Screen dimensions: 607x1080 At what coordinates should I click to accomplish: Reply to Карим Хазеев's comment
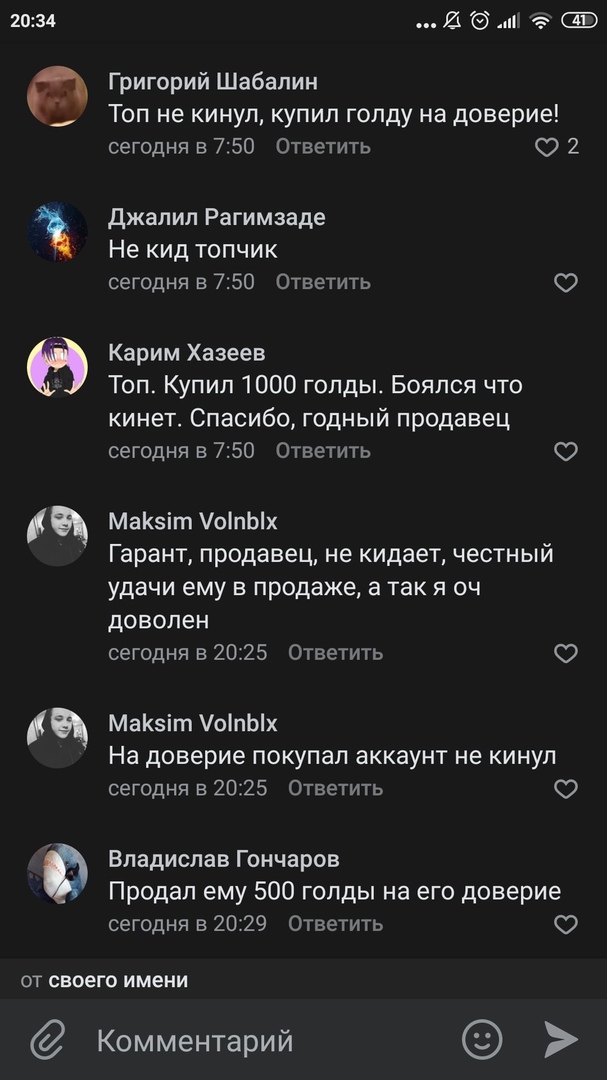point(323,451)
